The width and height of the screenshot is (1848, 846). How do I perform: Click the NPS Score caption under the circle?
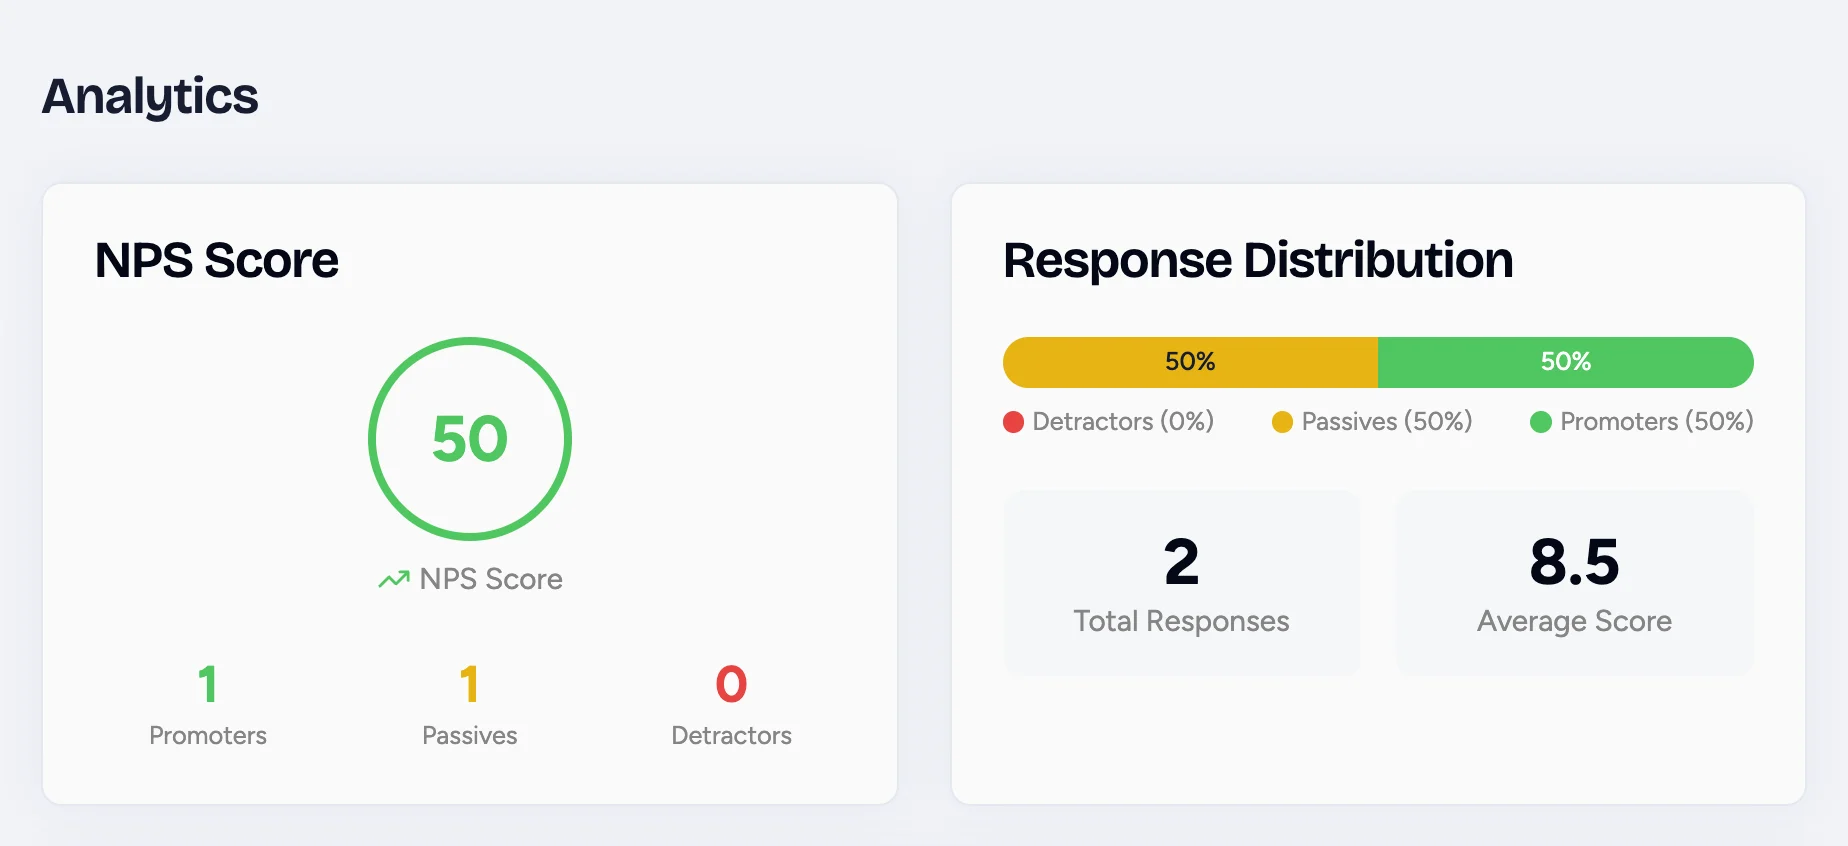(x=491, y=579)
